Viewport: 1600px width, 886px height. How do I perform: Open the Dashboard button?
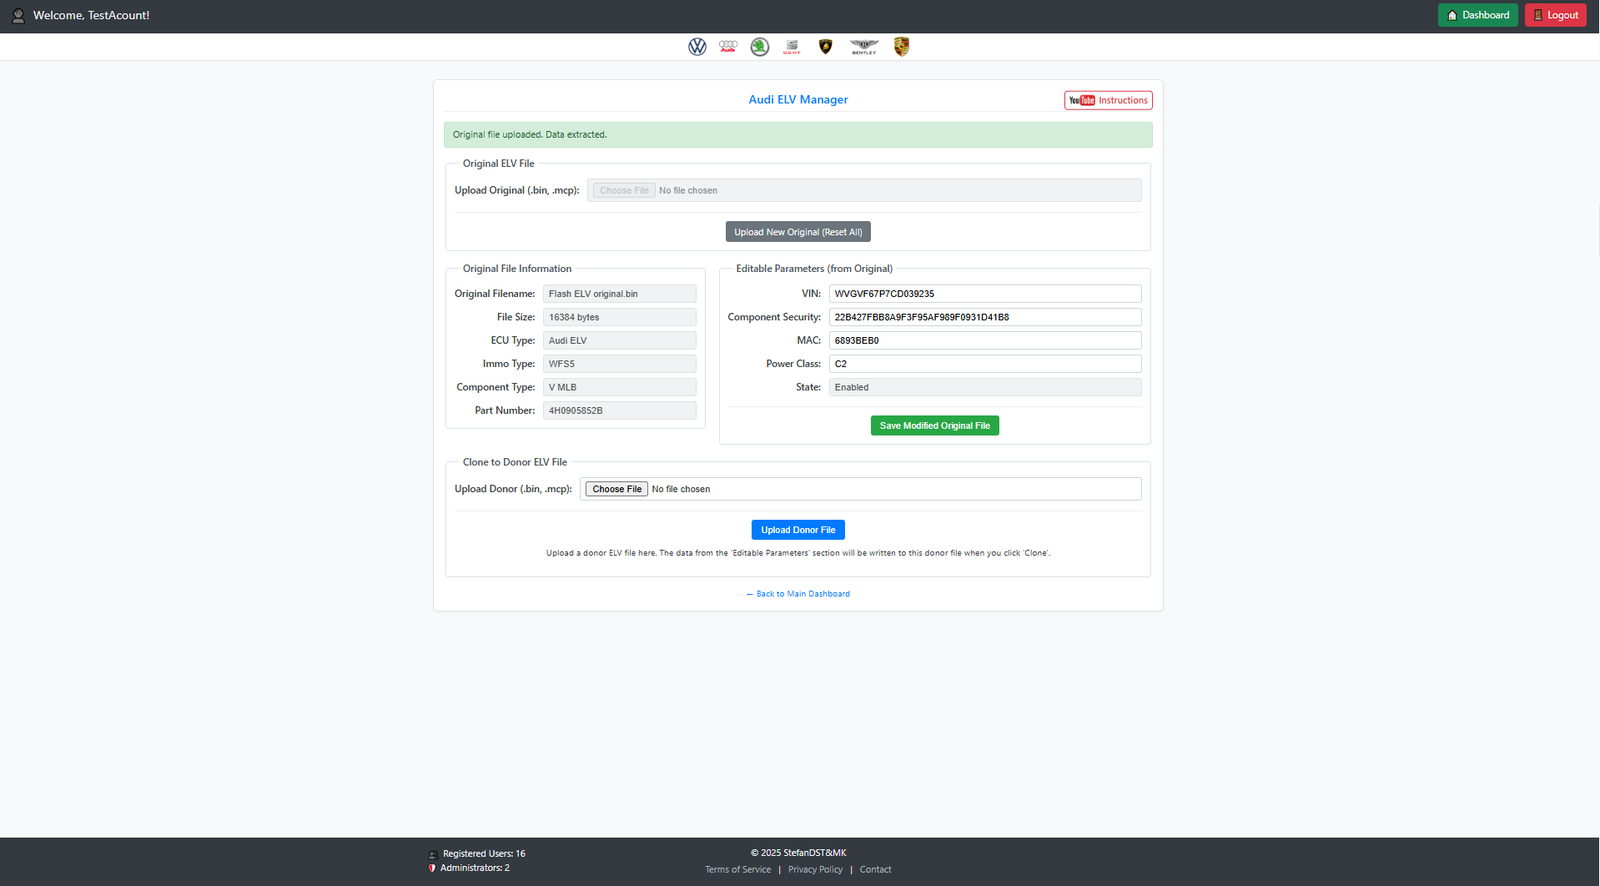click(1478, 15)
